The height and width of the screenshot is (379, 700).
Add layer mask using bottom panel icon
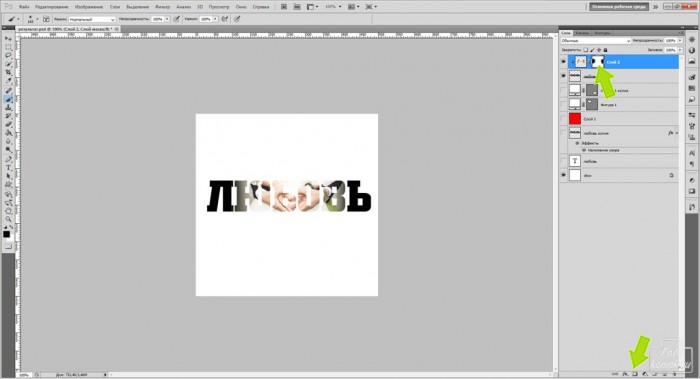(635, 374)
